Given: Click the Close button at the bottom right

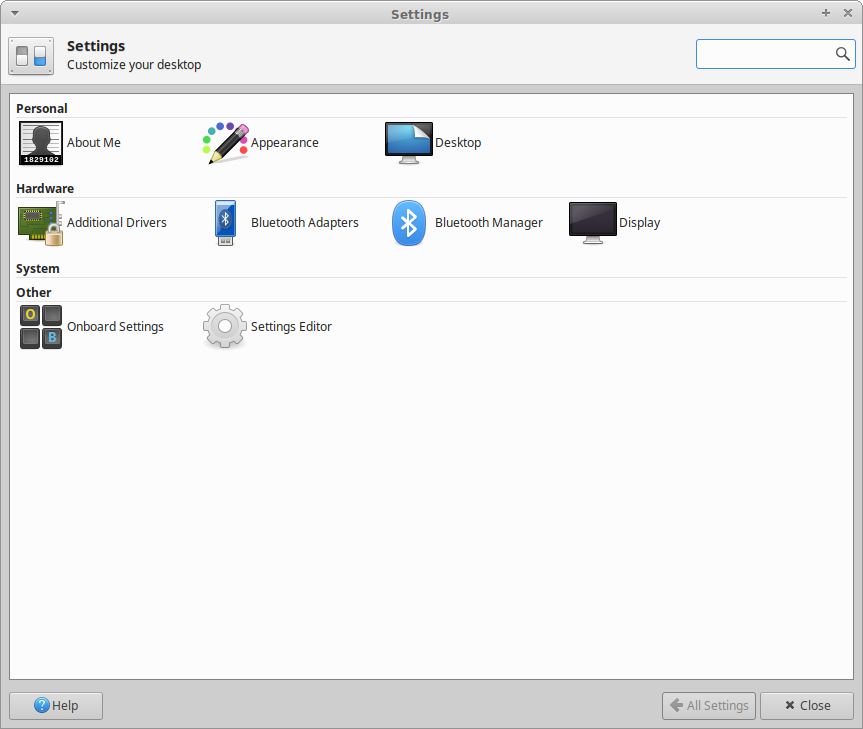Looking at the screenshot, I should 806,705.
